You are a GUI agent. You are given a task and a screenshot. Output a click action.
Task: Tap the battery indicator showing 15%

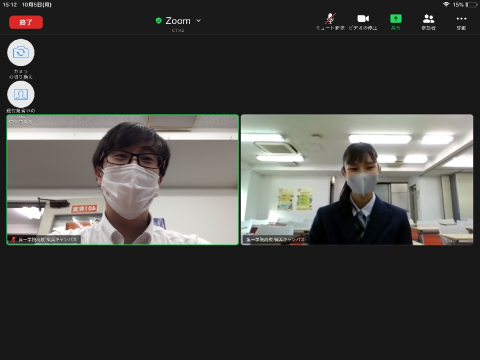pyautogui.click(x=465, y=5)
